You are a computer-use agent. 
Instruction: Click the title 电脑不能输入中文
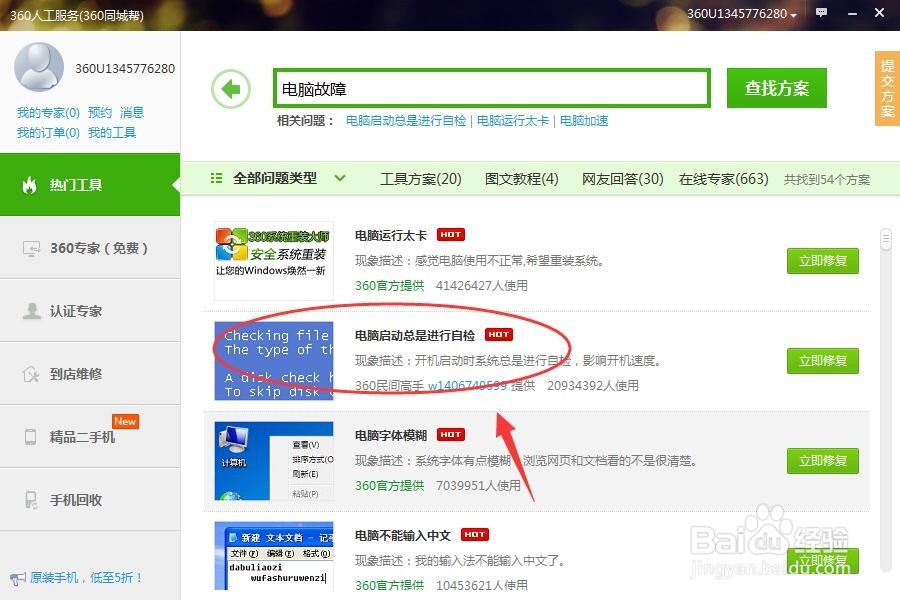point(403,535)
